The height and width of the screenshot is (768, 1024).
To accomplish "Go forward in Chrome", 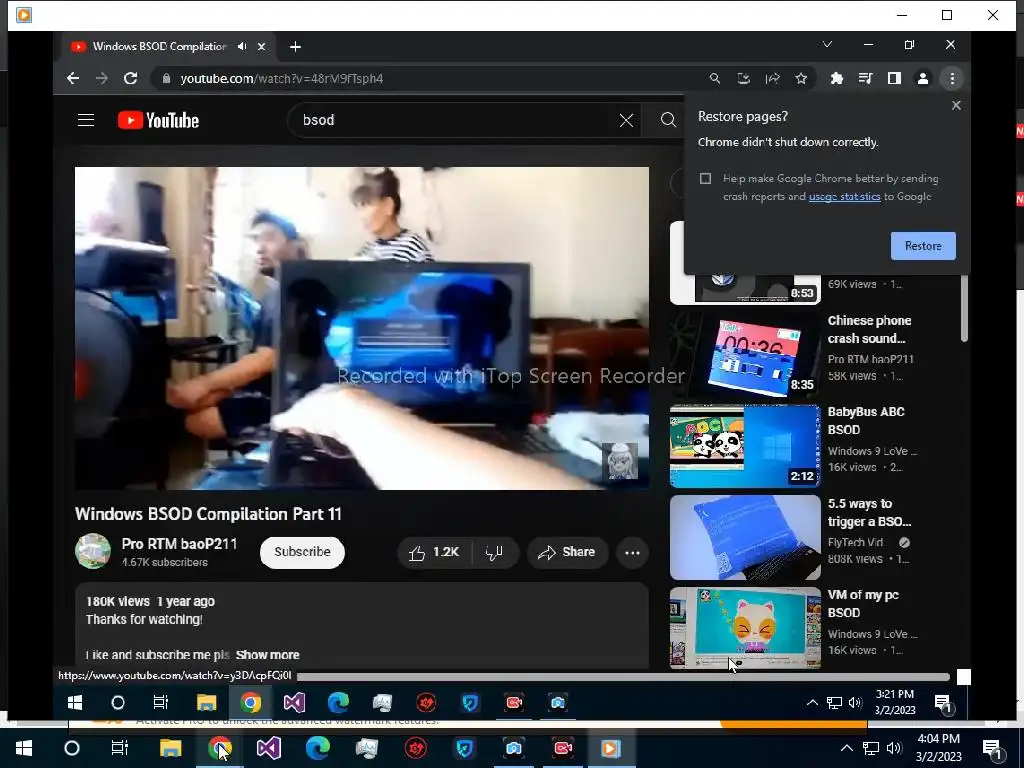I will click(102, 78).
